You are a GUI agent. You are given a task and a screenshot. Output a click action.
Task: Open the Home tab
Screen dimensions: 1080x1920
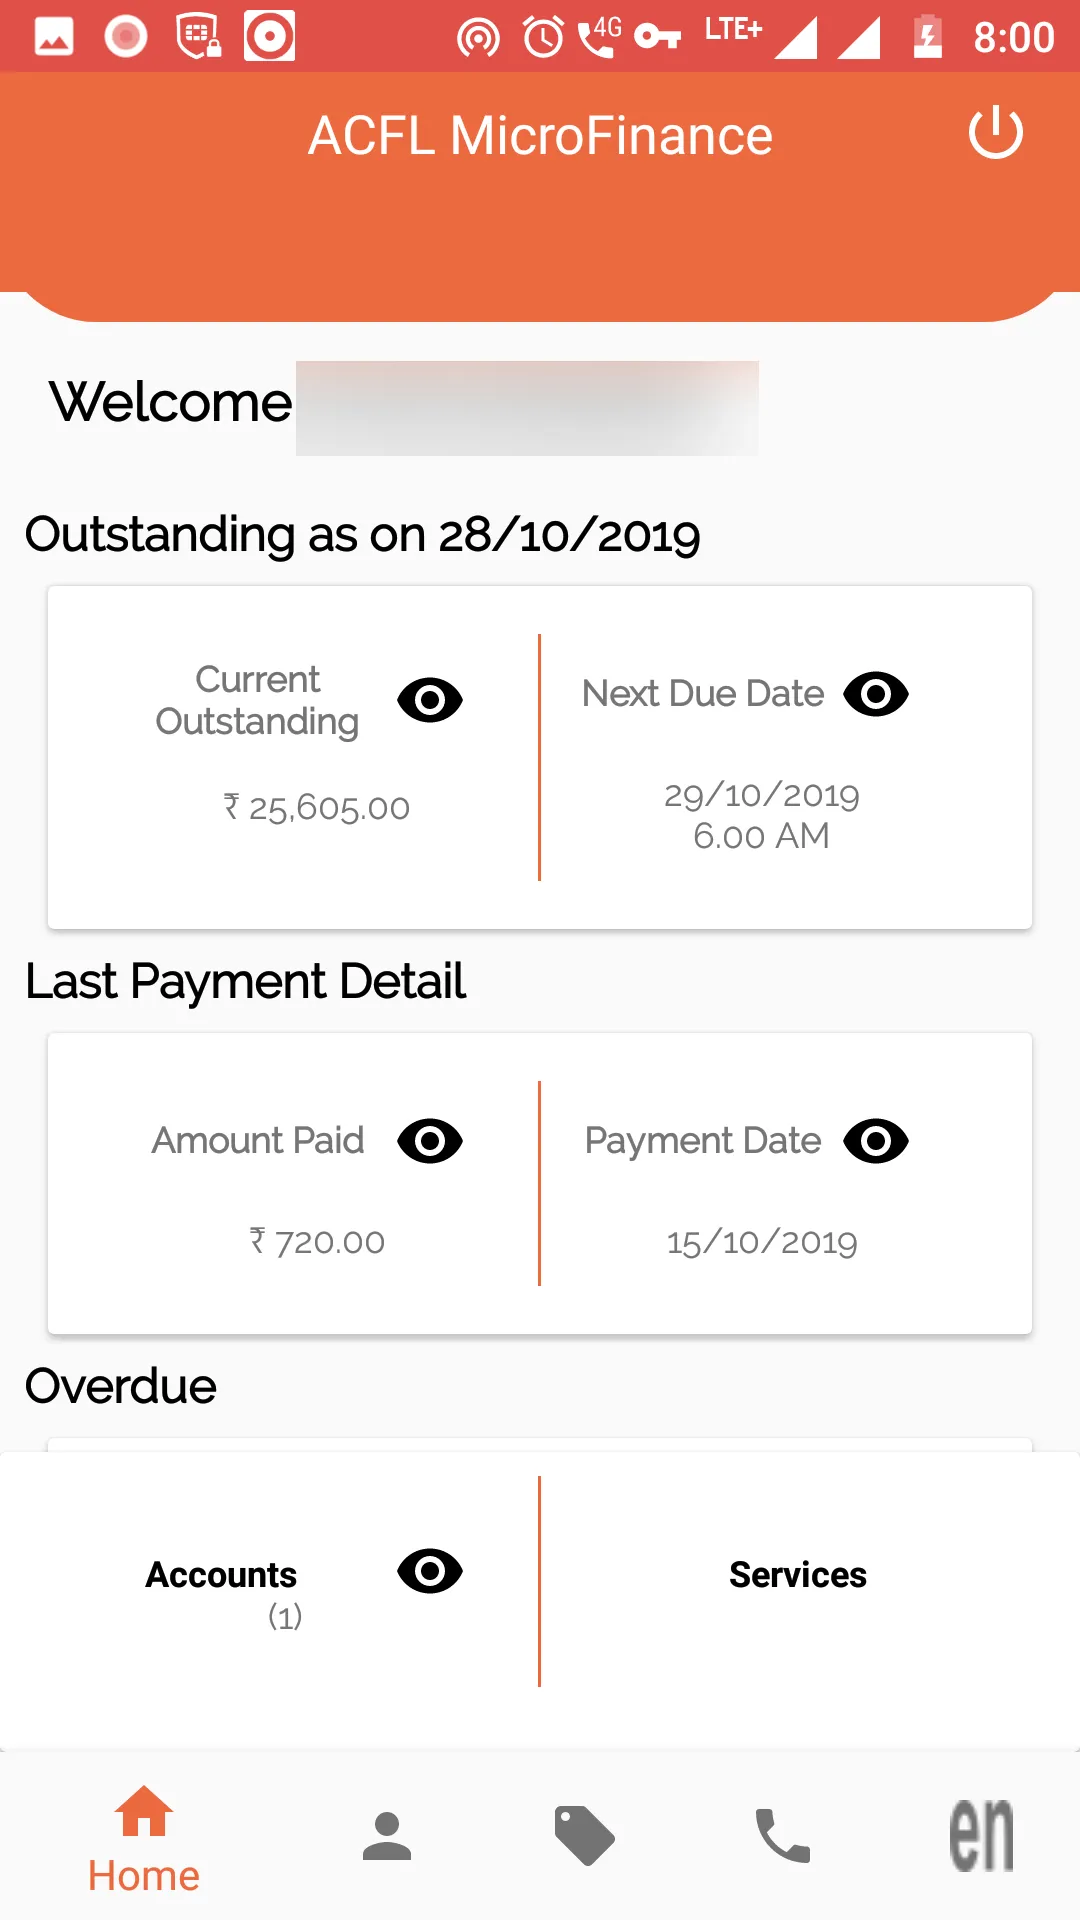pyautogui.click(x=144, y=1840)
